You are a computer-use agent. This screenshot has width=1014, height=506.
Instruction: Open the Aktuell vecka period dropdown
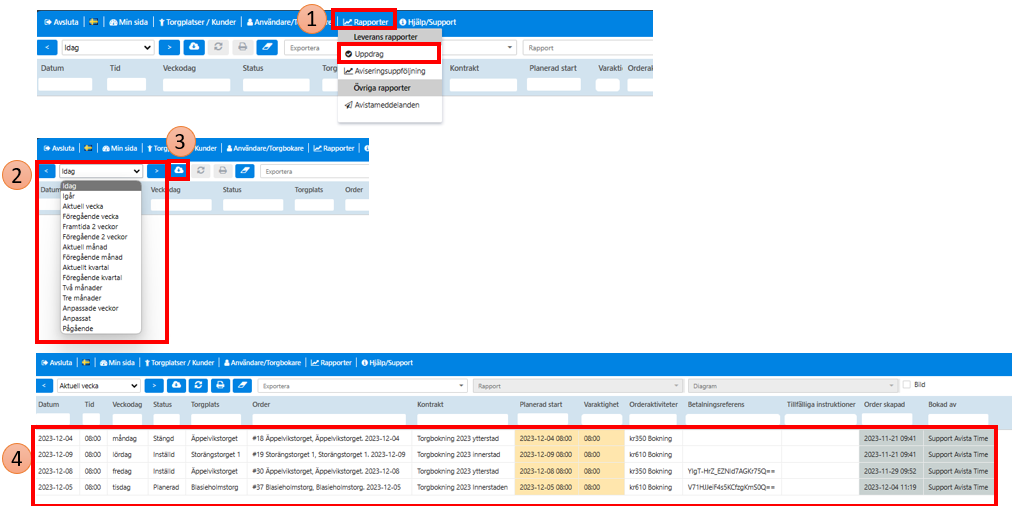click(x=99, y=386)
